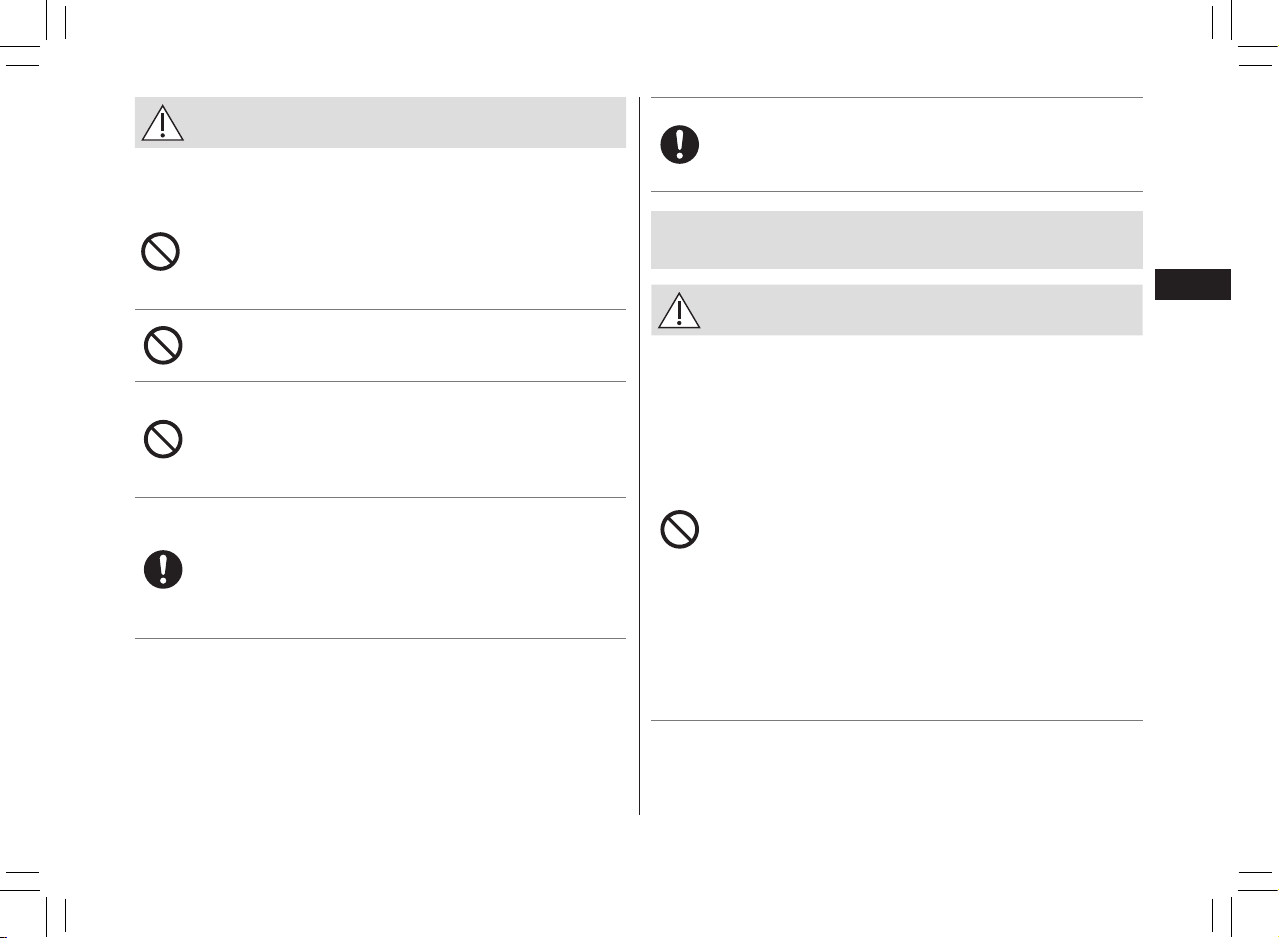Select the third prohibition icon in left column
The width and height of the screenshot is (1279, 938).
(162, 440)
